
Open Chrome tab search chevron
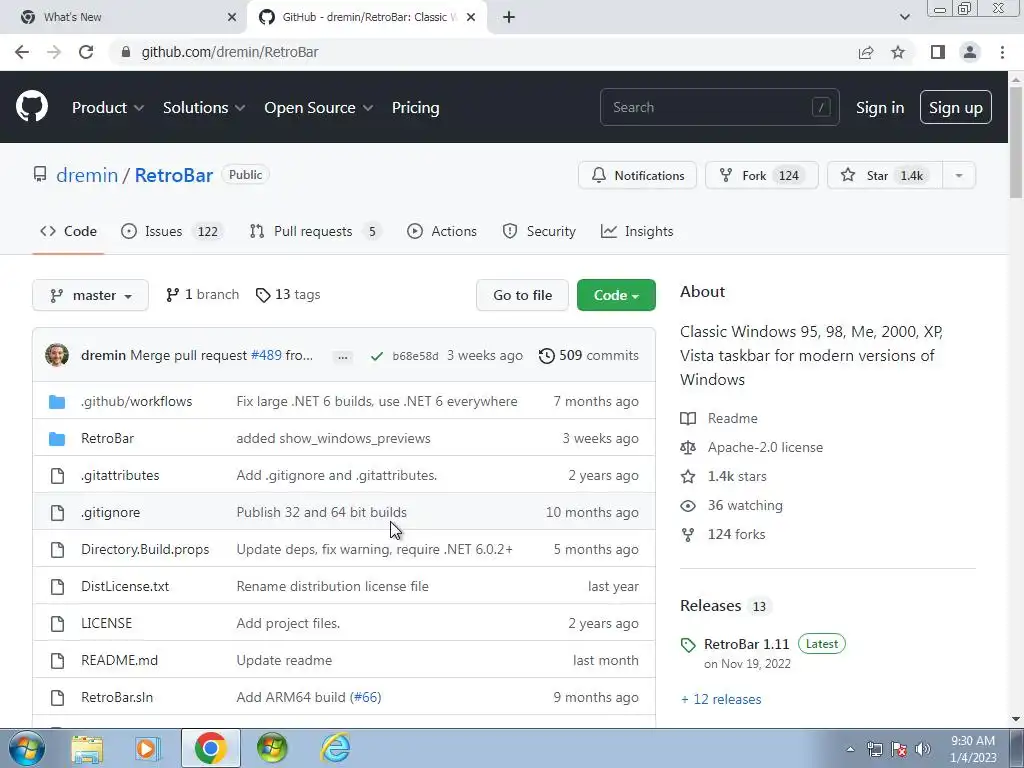(x=904, y=17)
